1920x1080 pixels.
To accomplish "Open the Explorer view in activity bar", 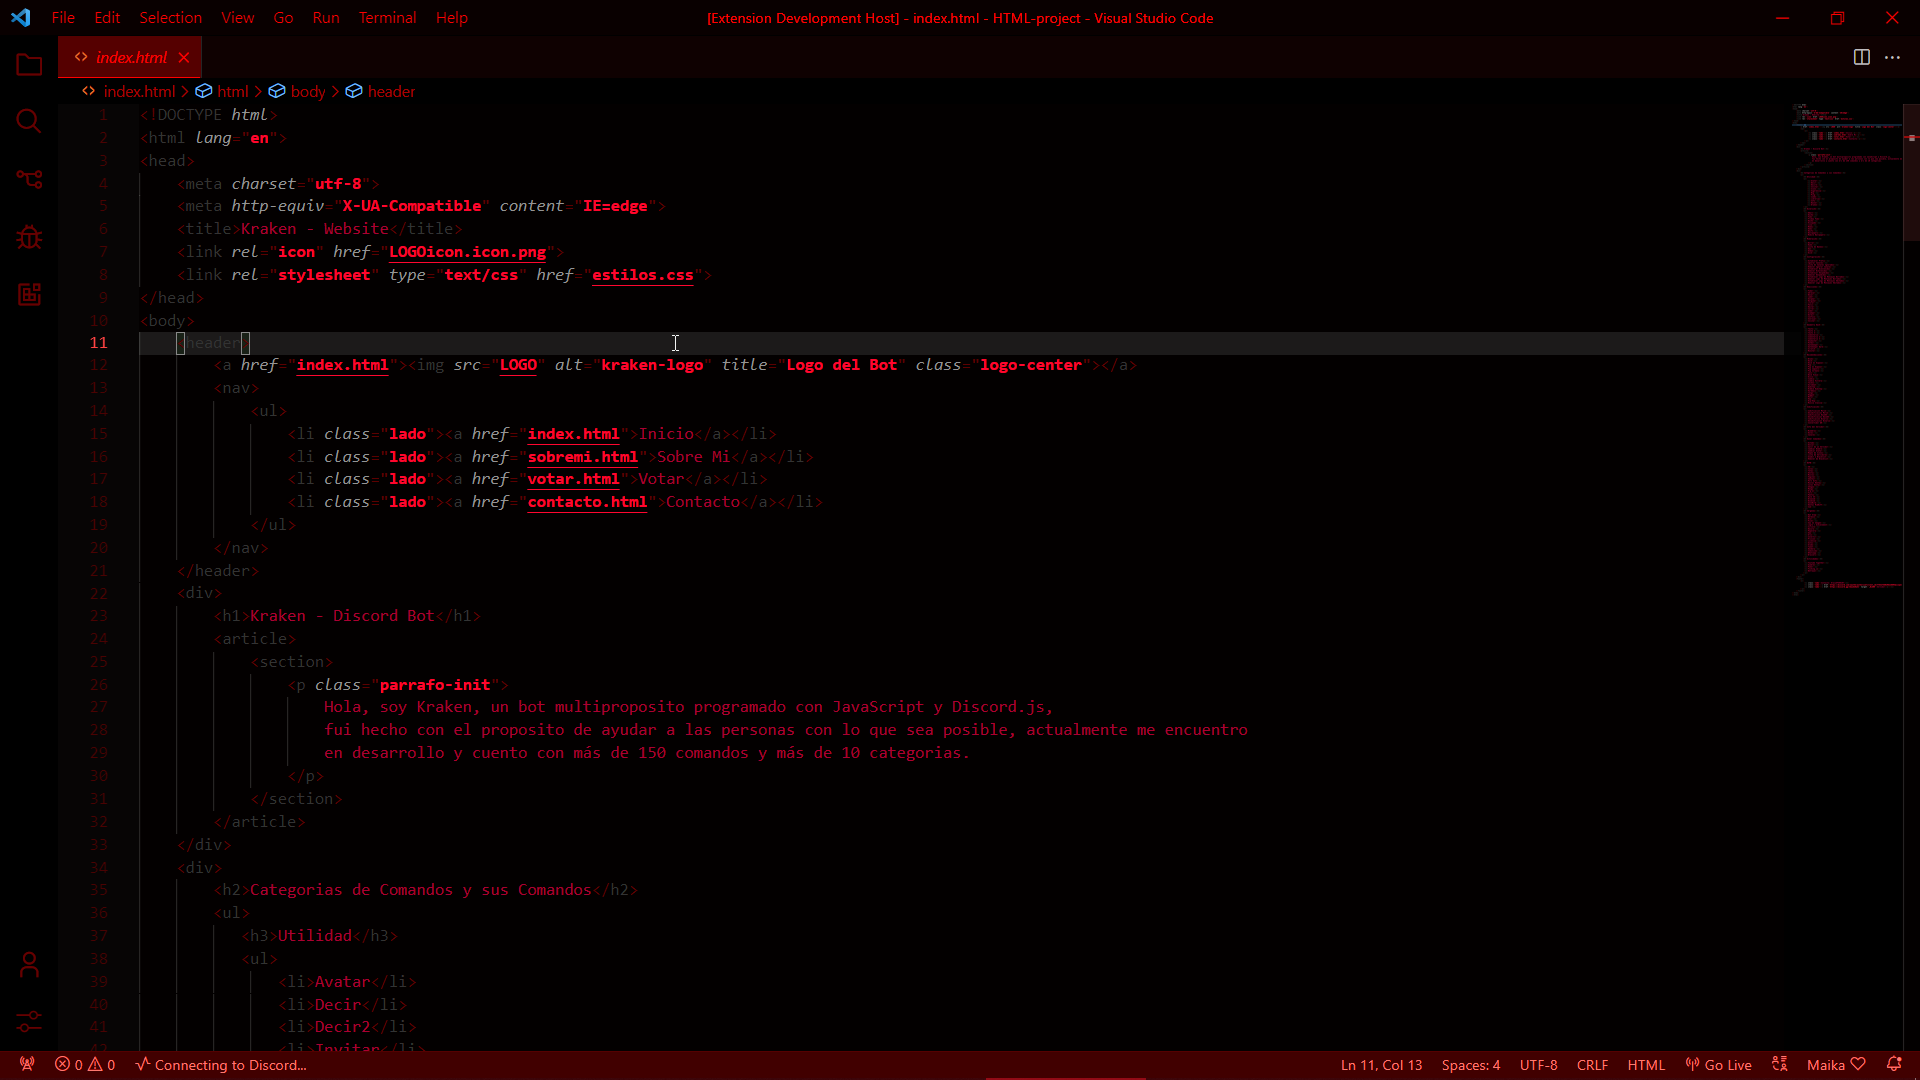I will [29, 66].
